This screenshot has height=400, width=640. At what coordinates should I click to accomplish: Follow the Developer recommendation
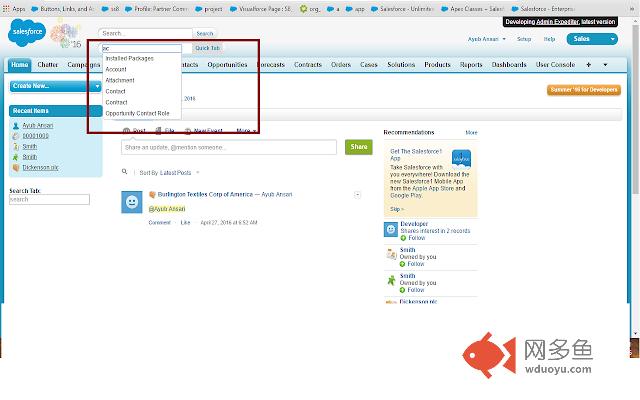[416, 238]
